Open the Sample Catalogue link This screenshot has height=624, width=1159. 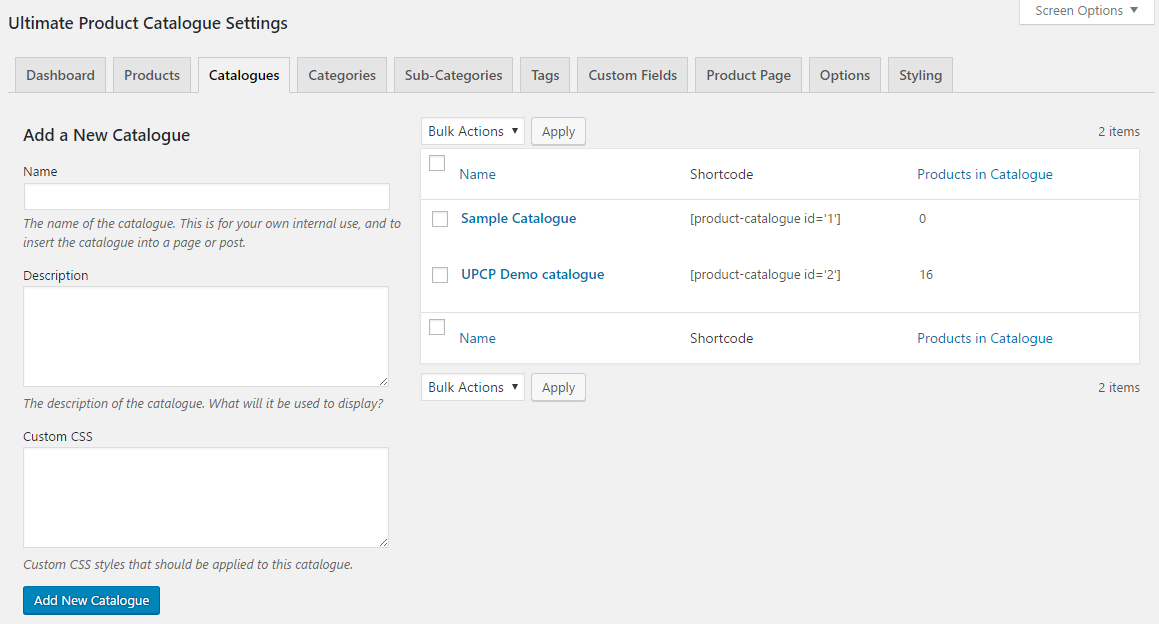pyautogui.click(x=518, y=218)
